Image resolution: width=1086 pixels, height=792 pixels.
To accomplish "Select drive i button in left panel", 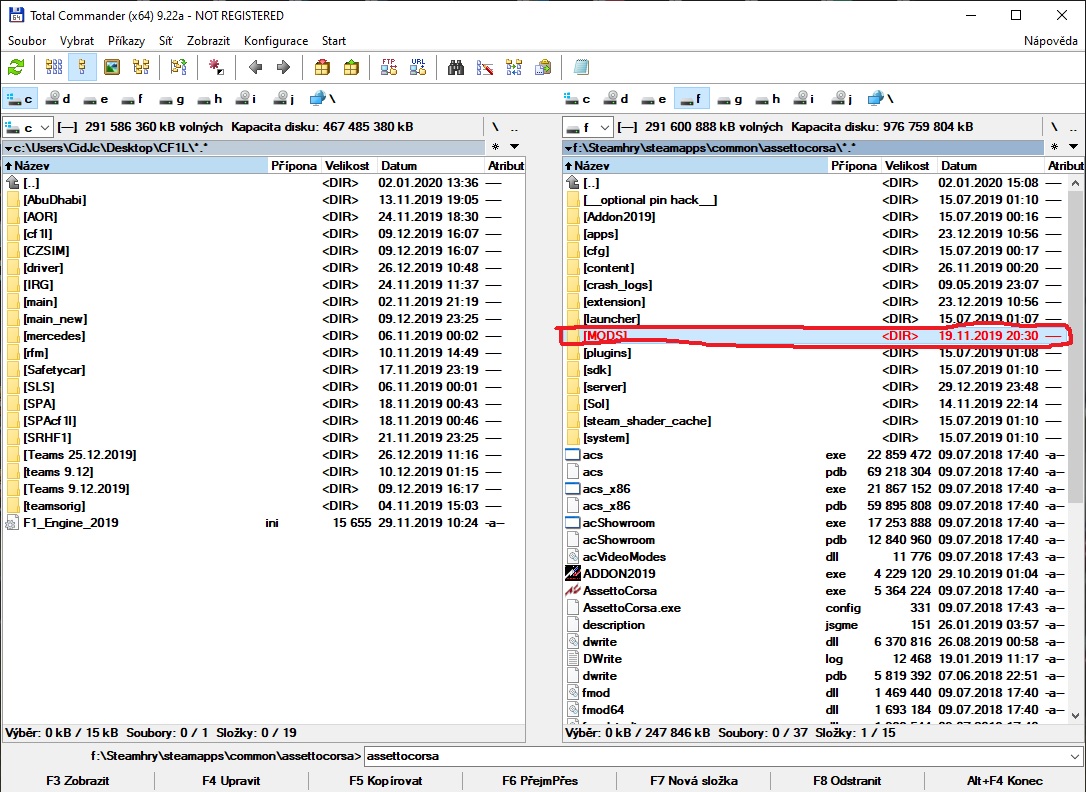I will click(246, 99).
